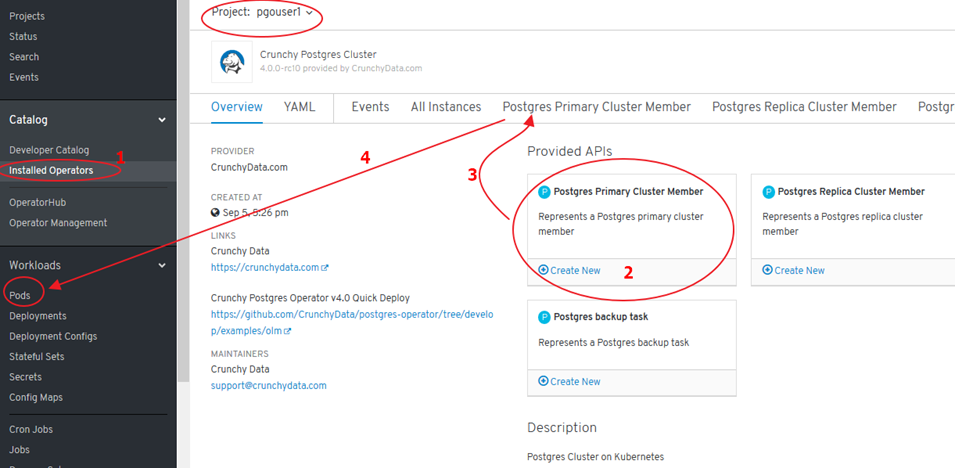Click the P badge on Postgres Replica Cluster Member card
This screenshot has width=955, height=468.
click(x=769, y=192)
